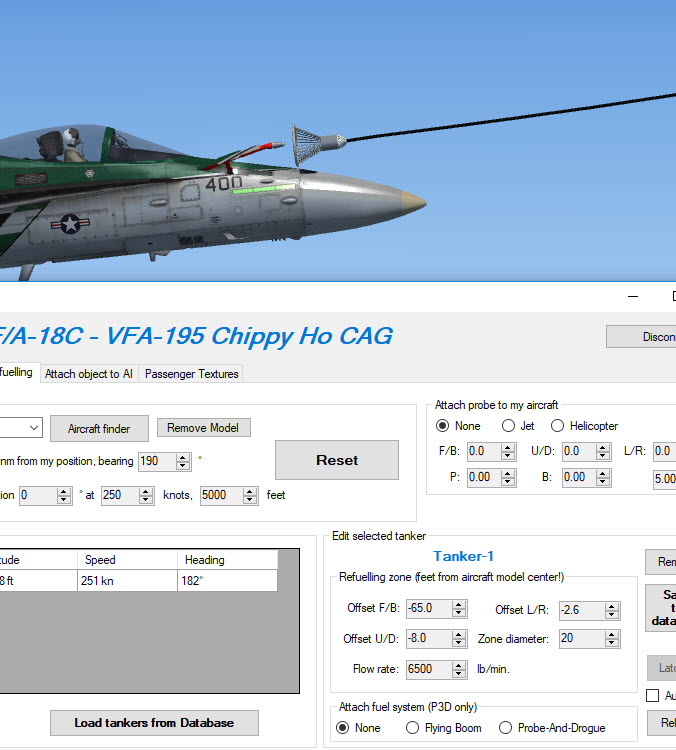Switch to Attach object to AI tab
Image resolution: width=676 pixels, height=750 pixels.
point(88,374)
